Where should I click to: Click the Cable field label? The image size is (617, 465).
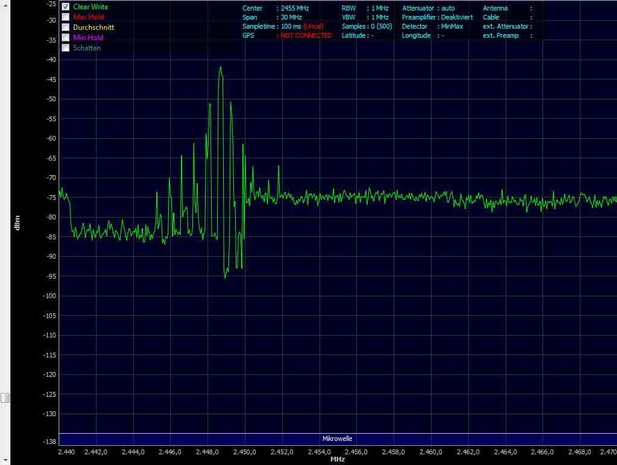click(x=492, y=17)
